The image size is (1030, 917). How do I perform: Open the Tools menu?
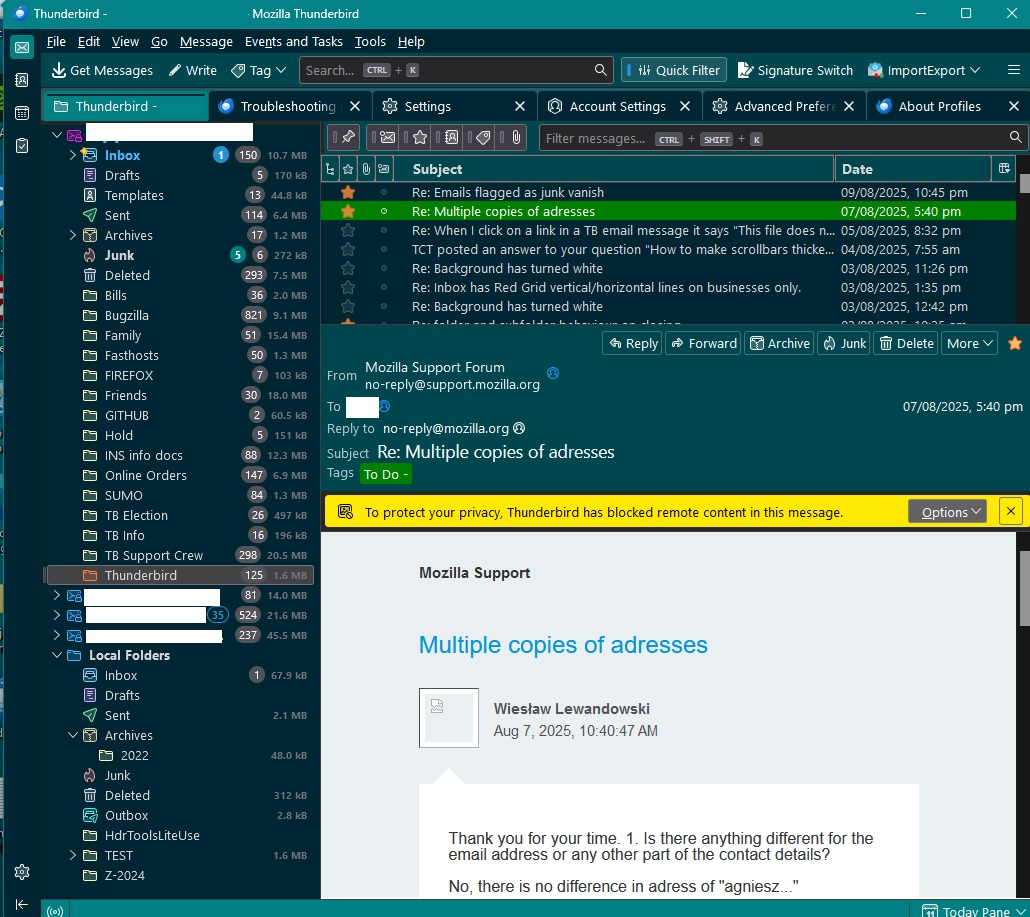point(370,41)
